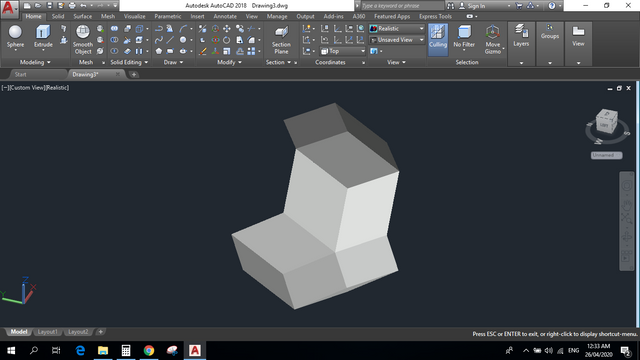640x360 pixels.
Task: Click the Smooth Object mesh tool
Action: click(83, 40)
